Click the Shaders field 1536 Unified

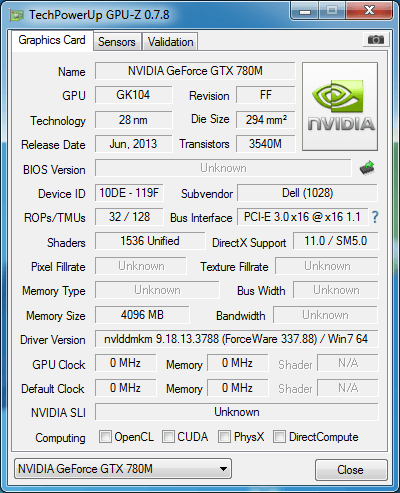pos(150,241)
